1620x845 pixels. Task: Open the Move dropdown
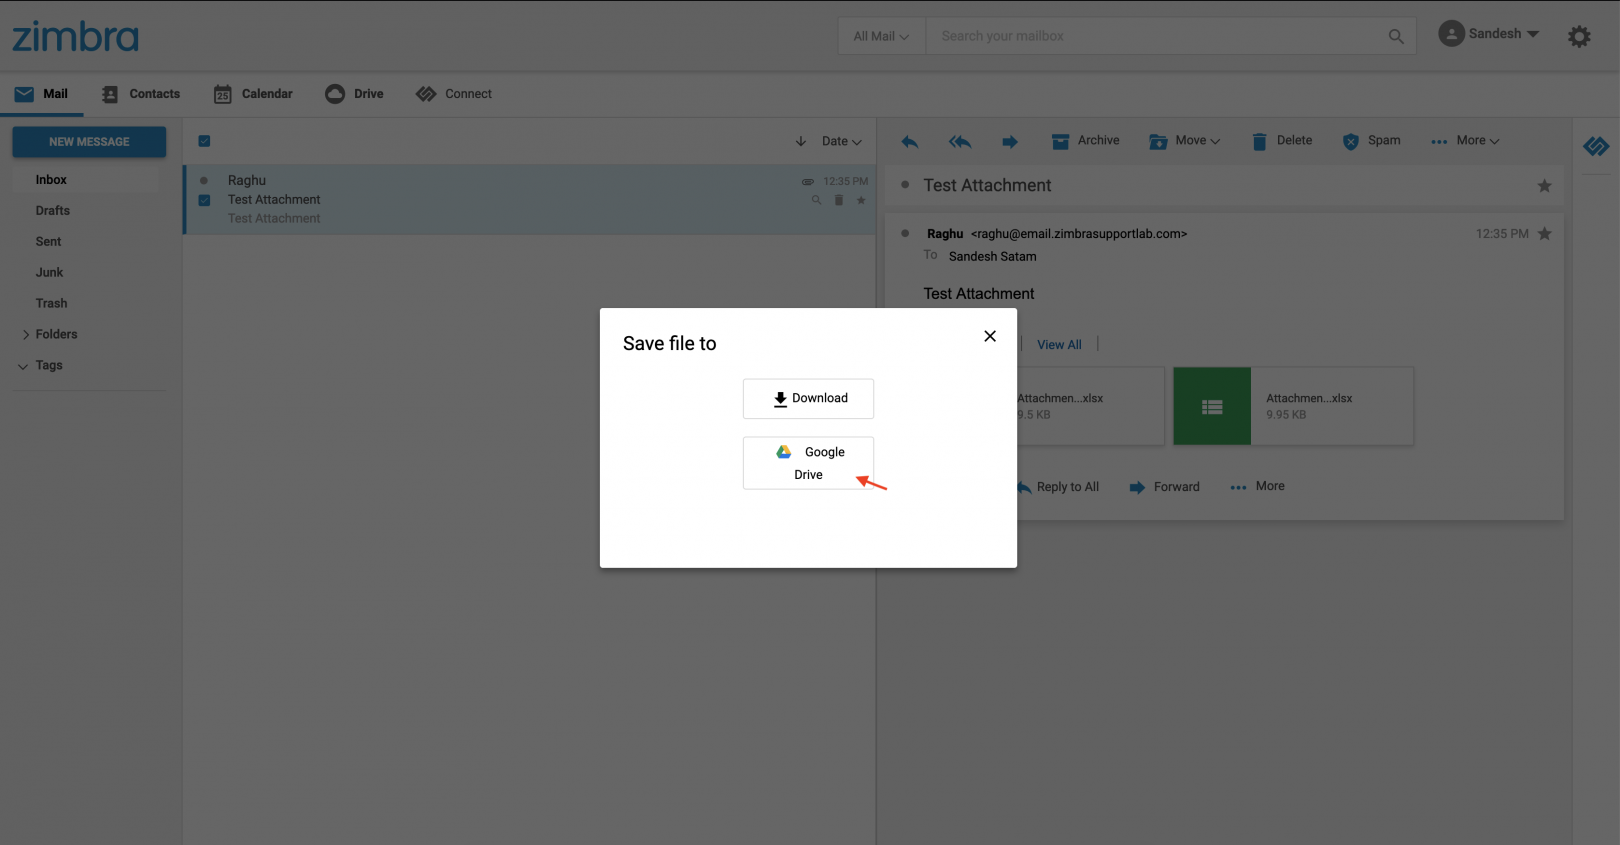[1185, 141]
